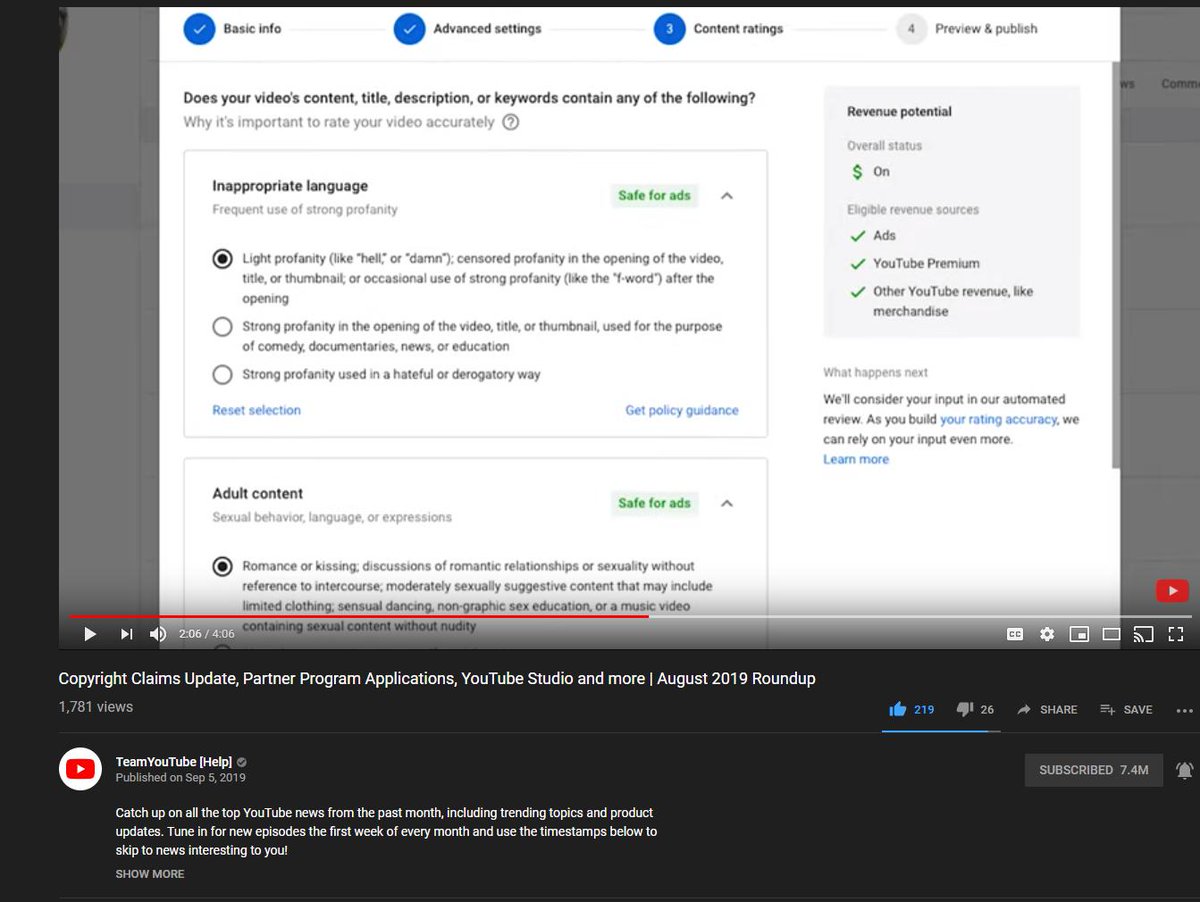Click the 1,781 views count
Viewport: 1200px width, 902px height.
[96, 707]
